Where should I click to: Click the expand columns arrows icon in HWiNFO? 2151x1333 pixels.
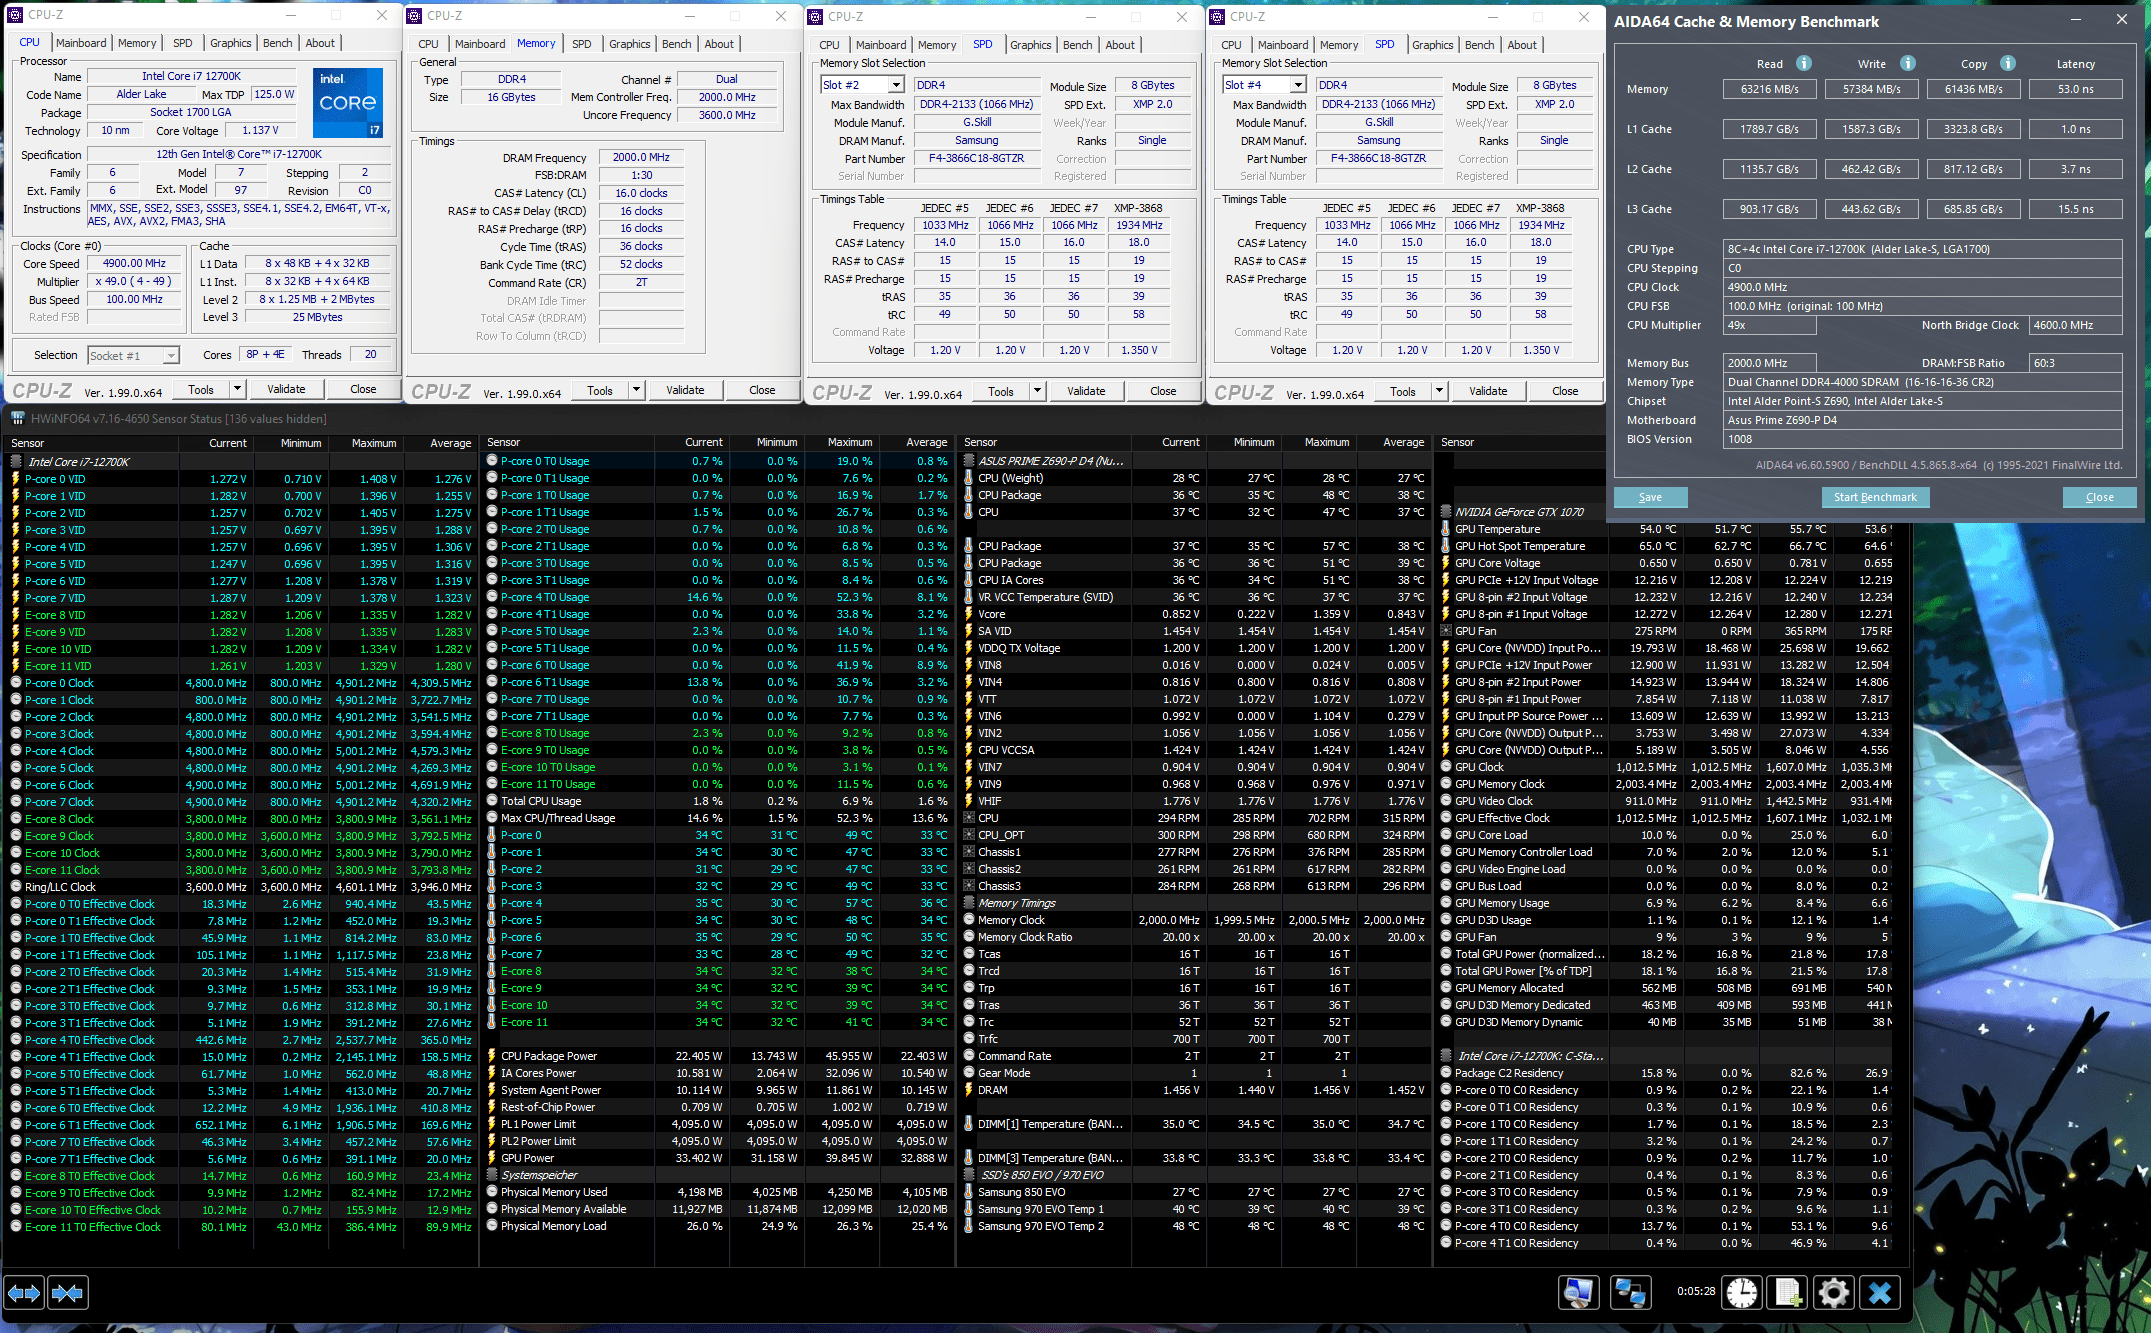[x=24, y=1293]
